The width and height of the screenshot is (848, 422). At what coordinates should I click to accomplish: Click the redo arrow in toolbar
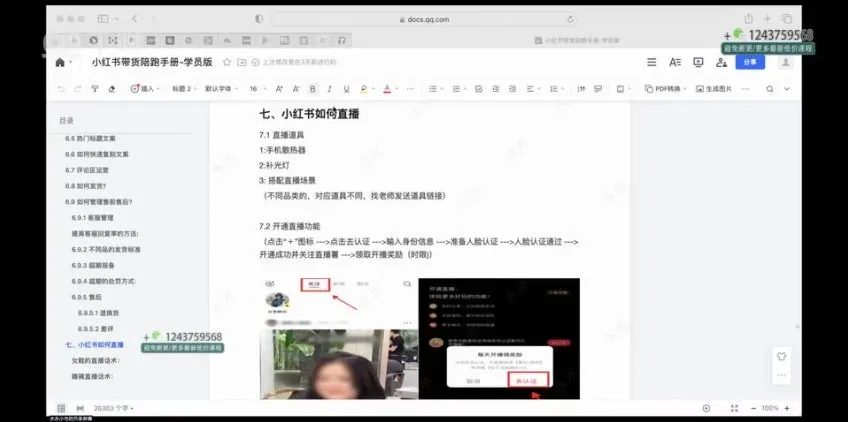click(x=78, y=89)
